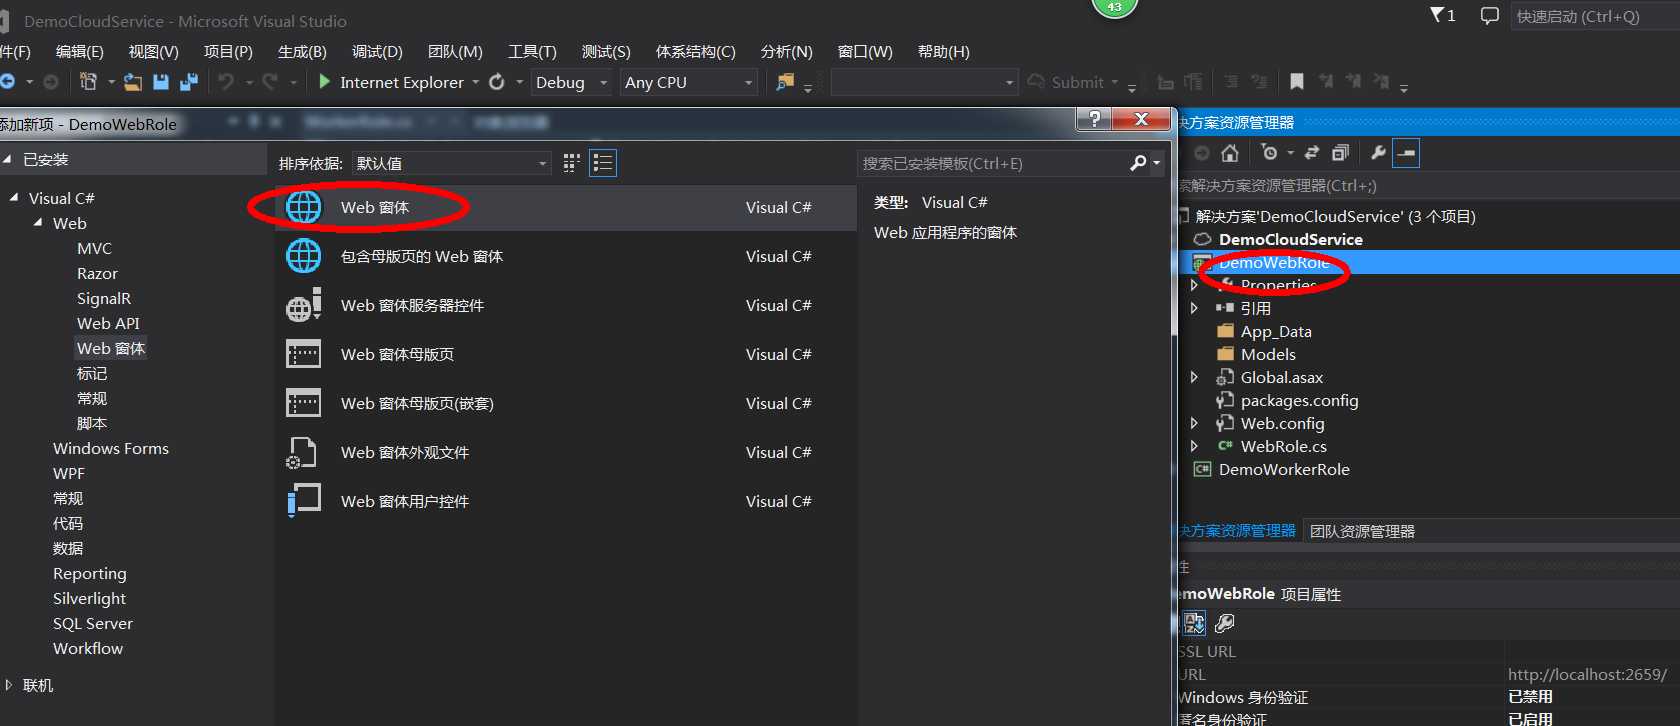The width and height of the screenshot is (1680, 726).
Task: Click Sync with Active Document icon
Action: [x=1312, y=153]
